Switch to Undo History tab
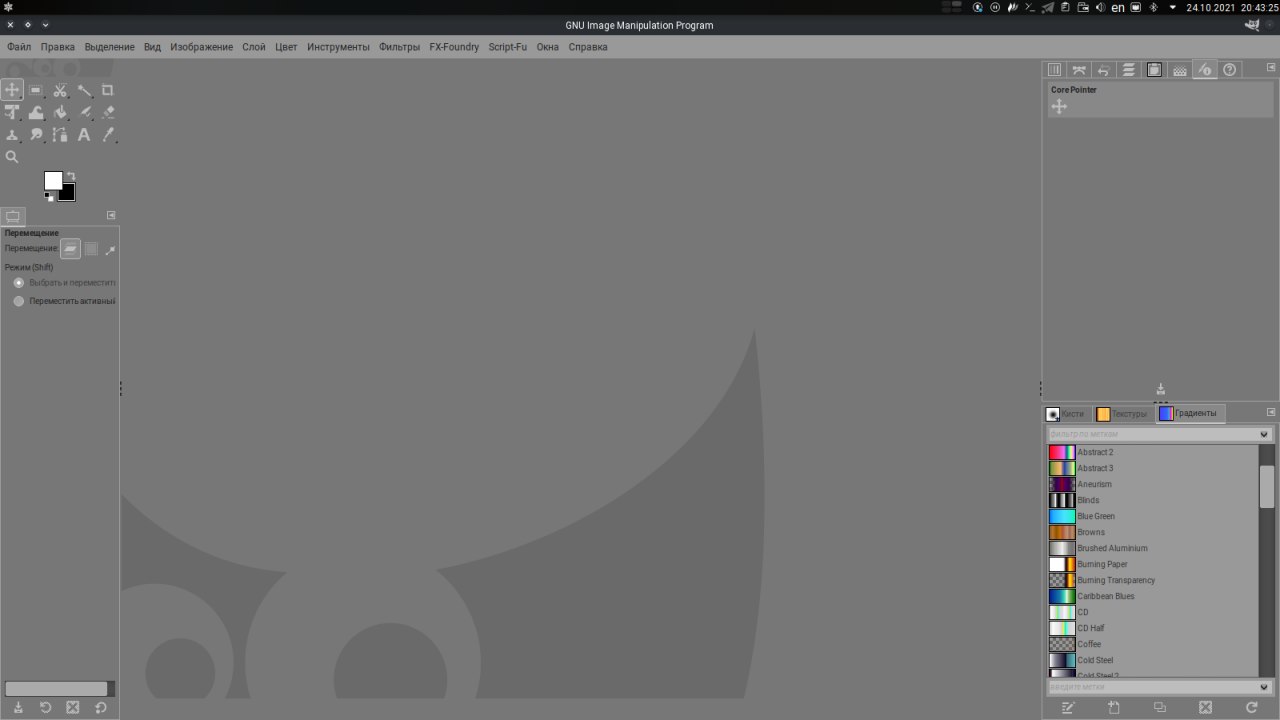The width and height of the screenshot is (1280, 720). pyautogui.click(x=1104, y=70)
